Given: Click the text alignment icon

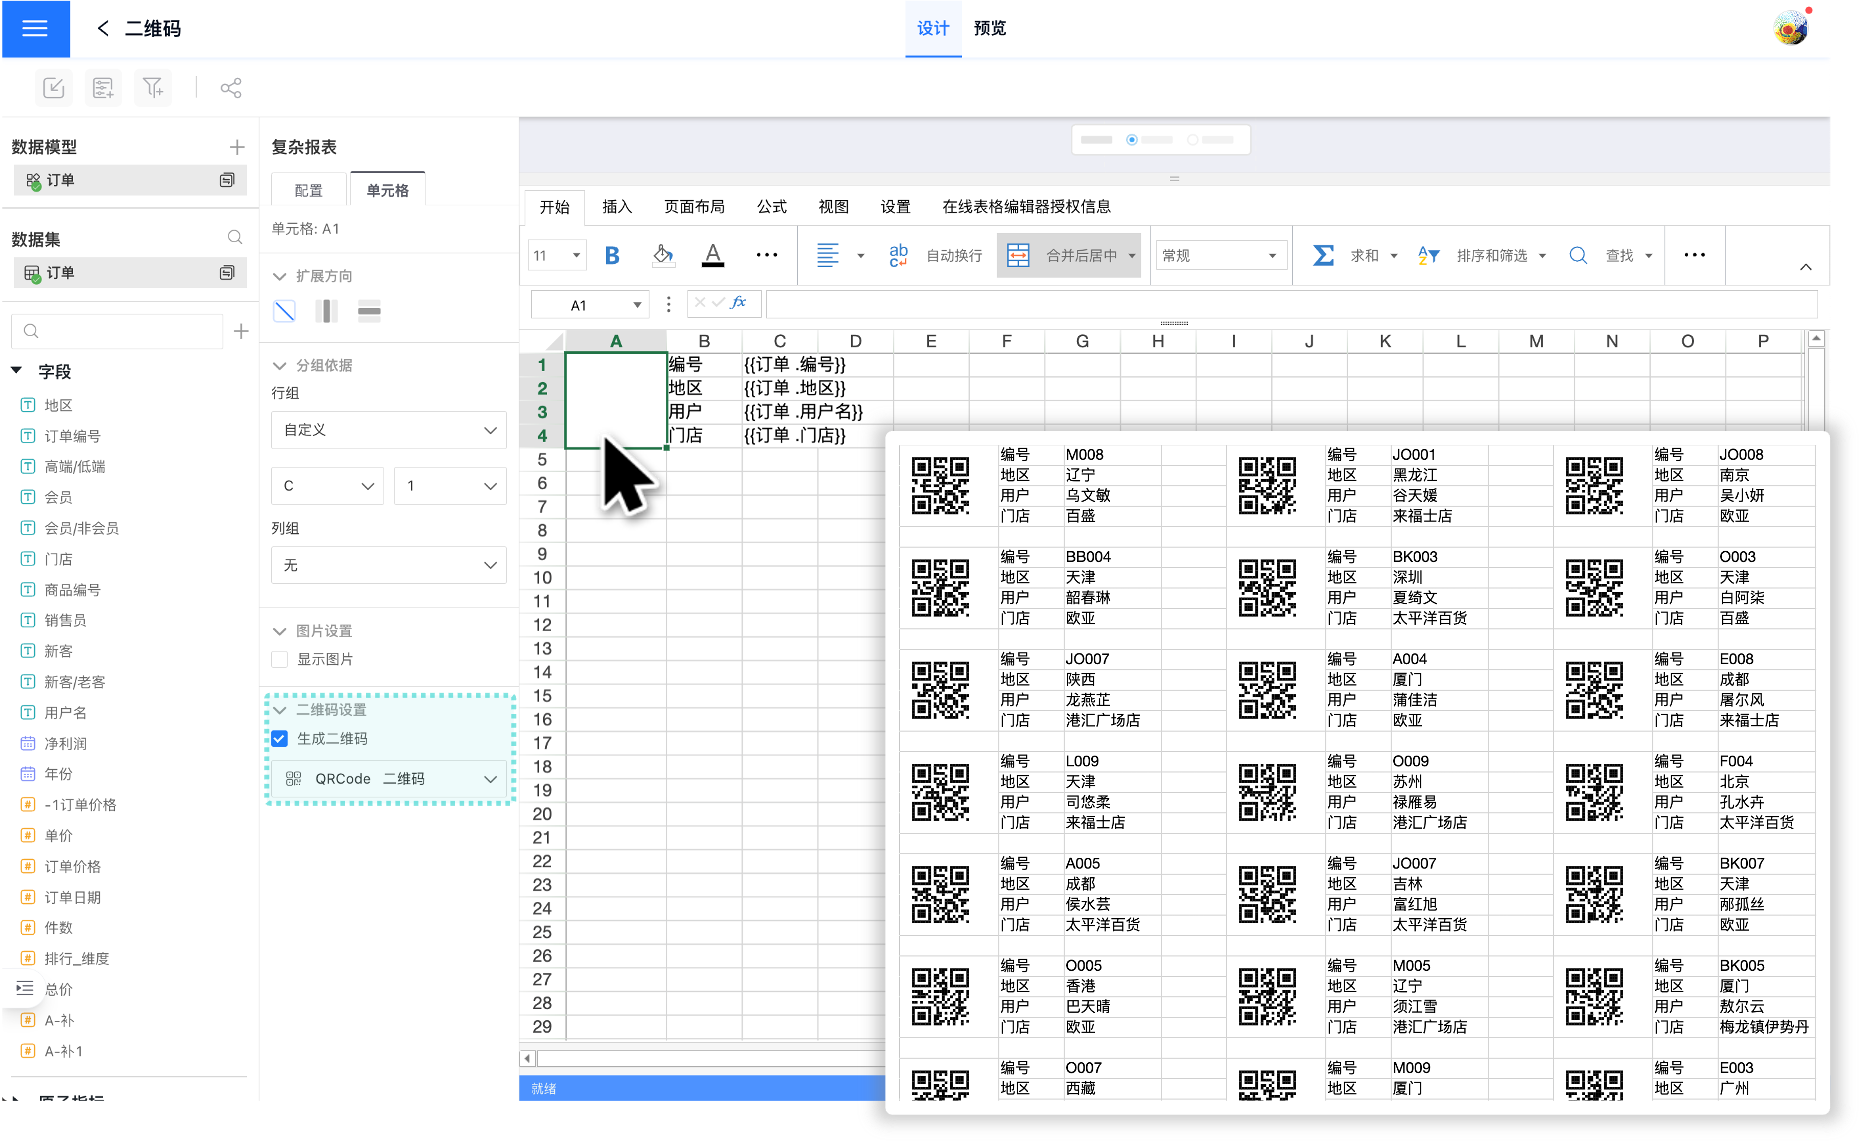Looking at the screenshot, I should click(828, 256).
